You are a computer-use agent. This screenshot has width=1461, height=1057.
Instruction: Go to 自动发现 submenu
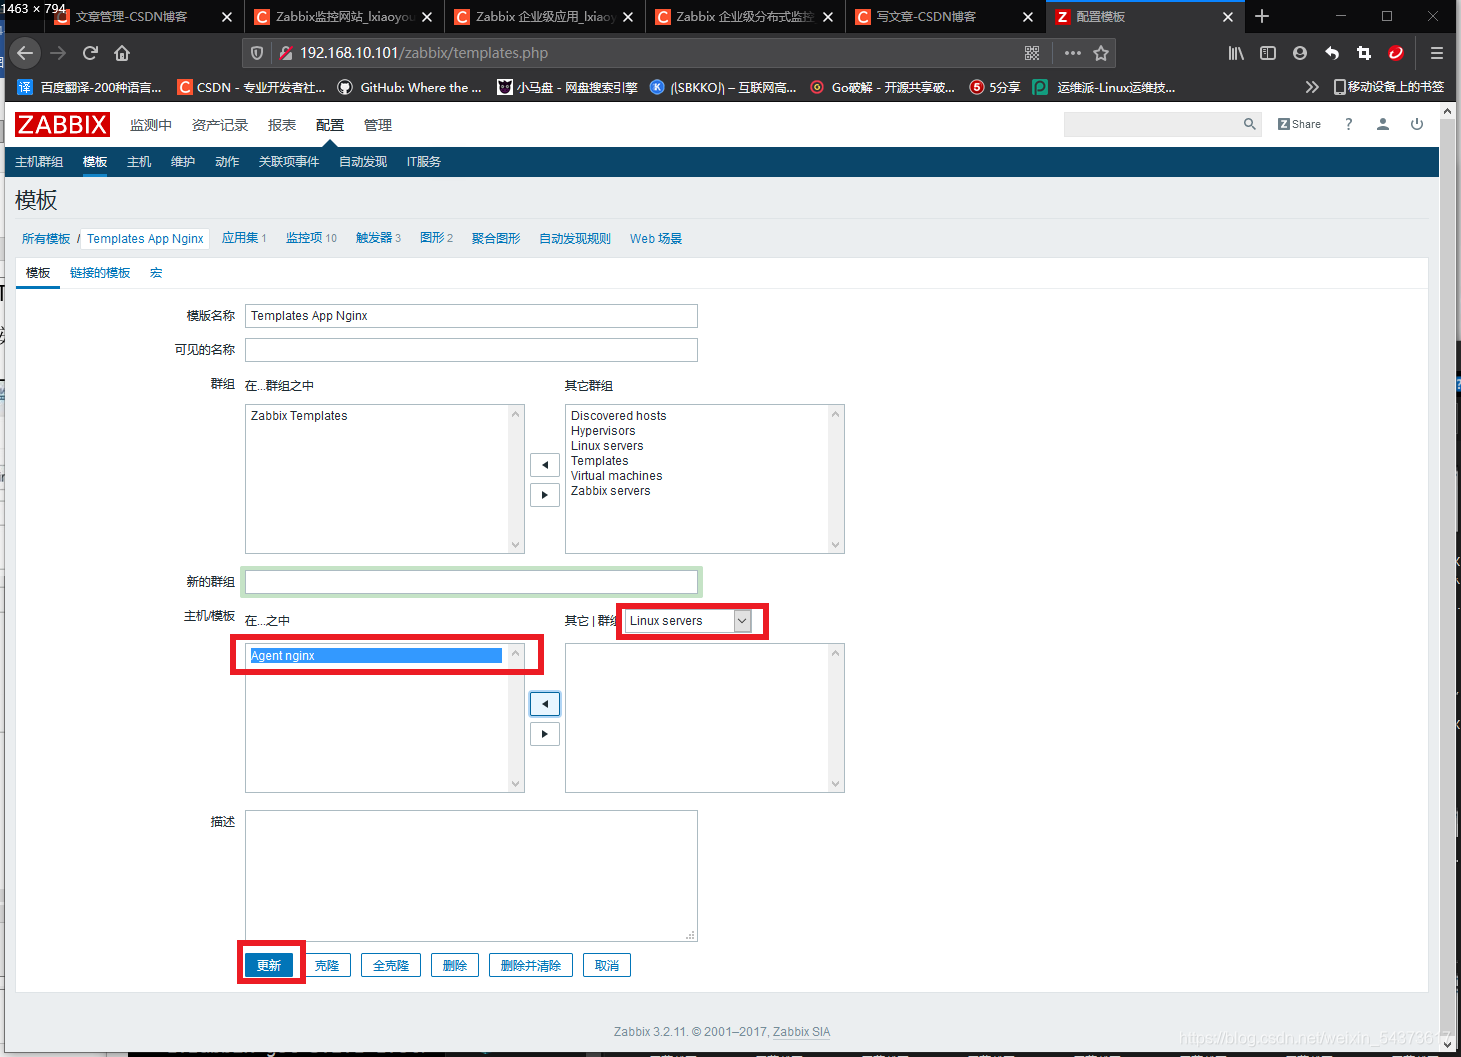coord(363,162)
